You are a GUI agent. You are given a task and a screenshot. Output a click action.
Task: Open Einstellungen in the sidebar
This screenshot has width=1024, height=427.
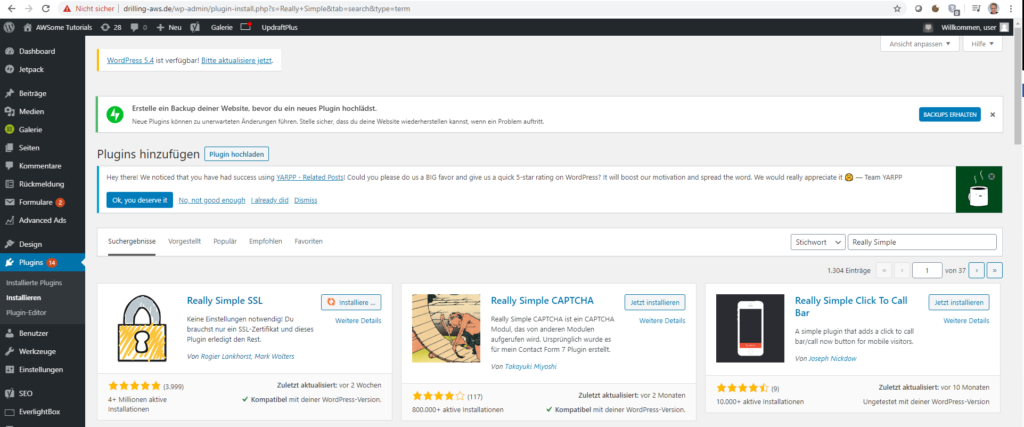42,370
